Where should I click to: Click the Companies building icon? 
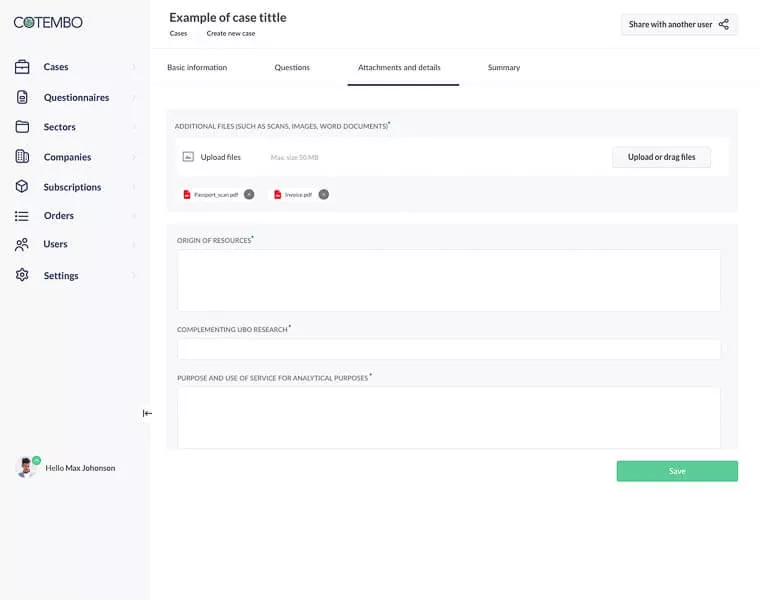(22, 156)
